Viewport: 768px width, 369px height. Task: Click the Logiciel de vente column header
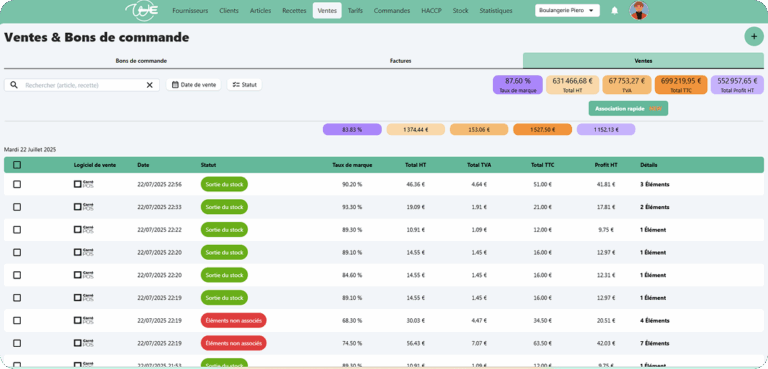pos(95,165)
